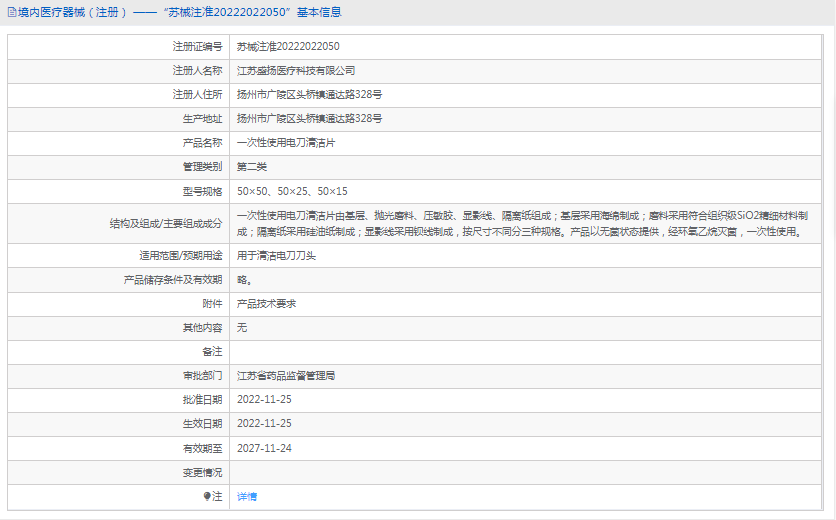Click the 有效期至 row label
Image resolution: width=836 pixels, height=520 pixels.
coord(202,448)
